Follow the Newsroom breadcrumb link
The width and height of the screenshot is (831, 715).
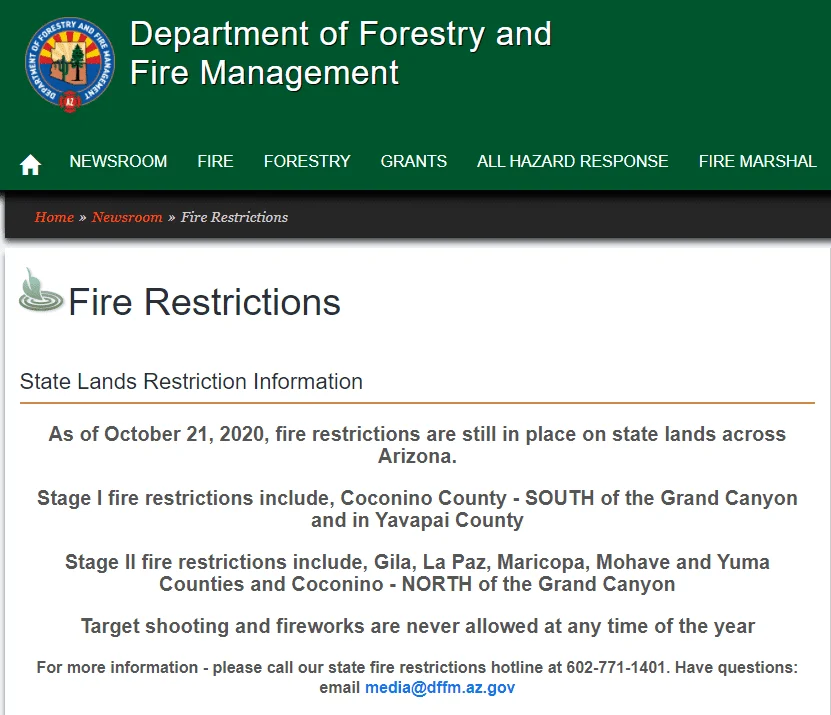point(127,217)
